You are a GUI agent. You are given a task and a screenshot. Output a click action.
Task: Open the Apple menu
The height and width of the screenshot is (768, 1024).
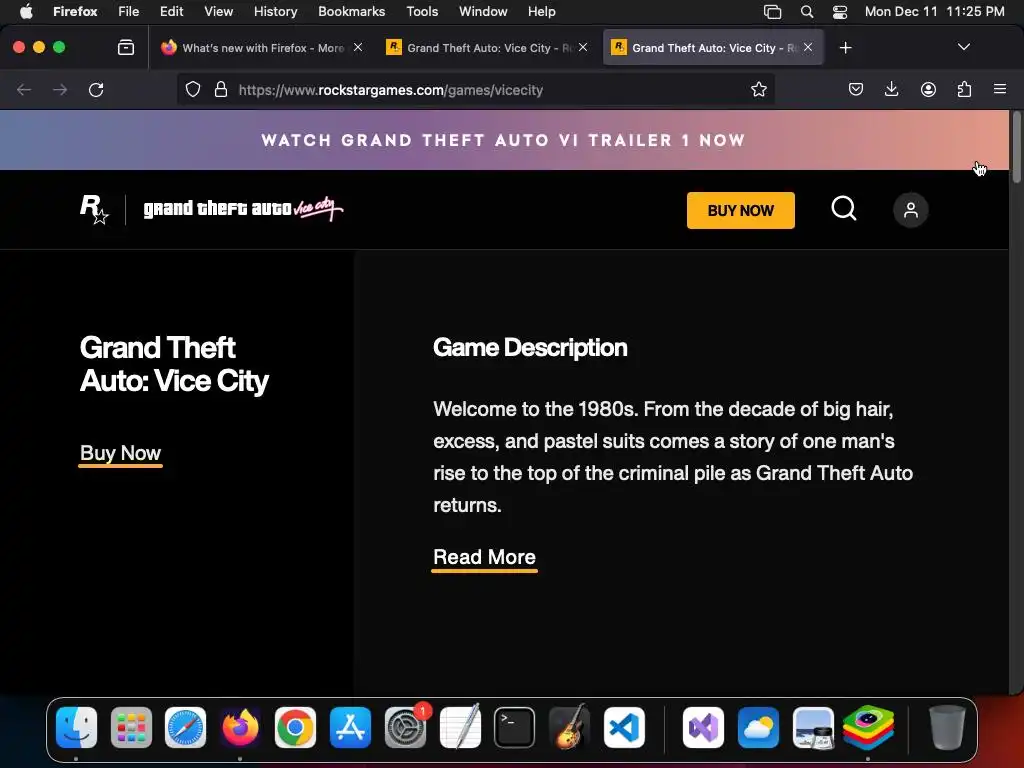[x=26, y=11]
